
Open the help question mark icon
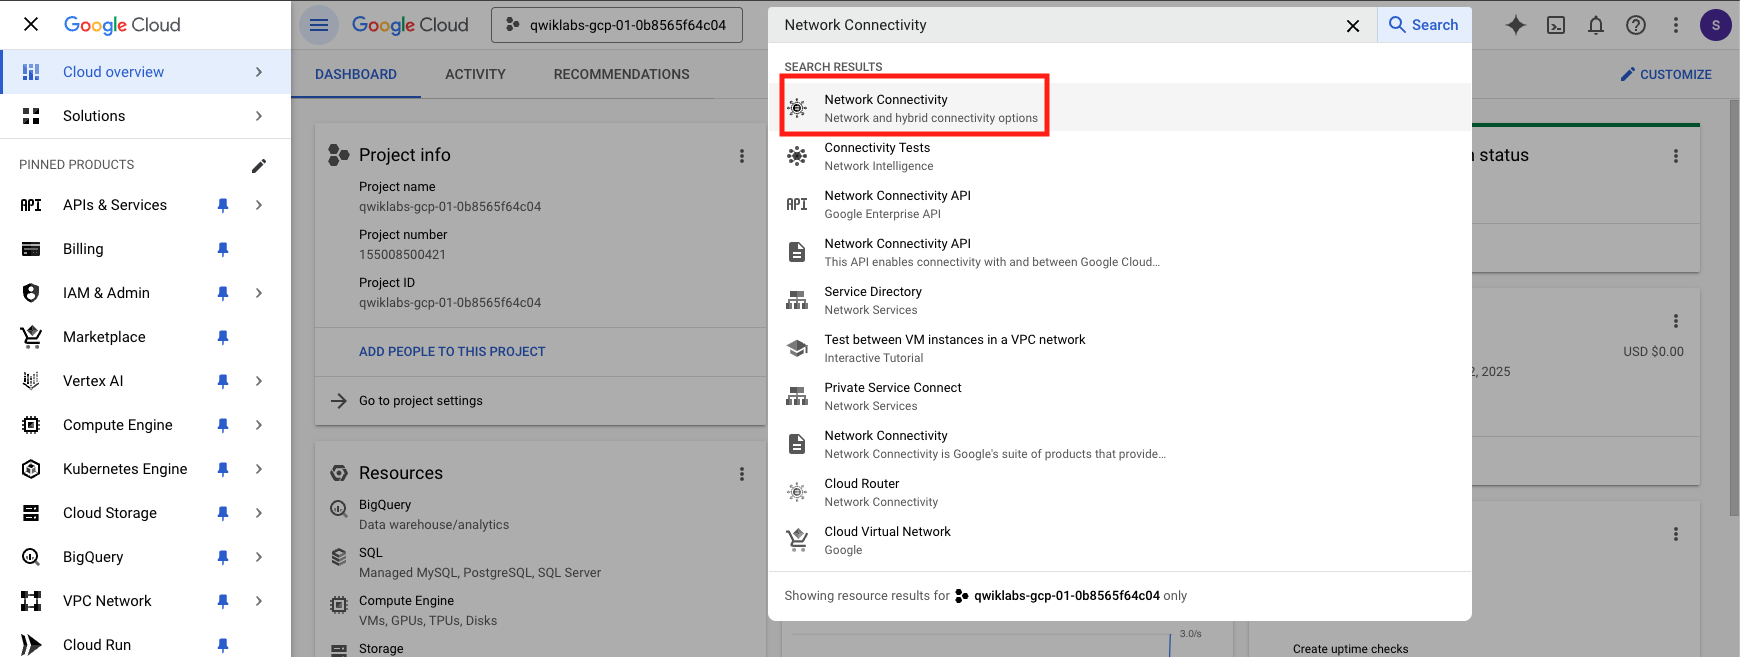pos(1636,25)
